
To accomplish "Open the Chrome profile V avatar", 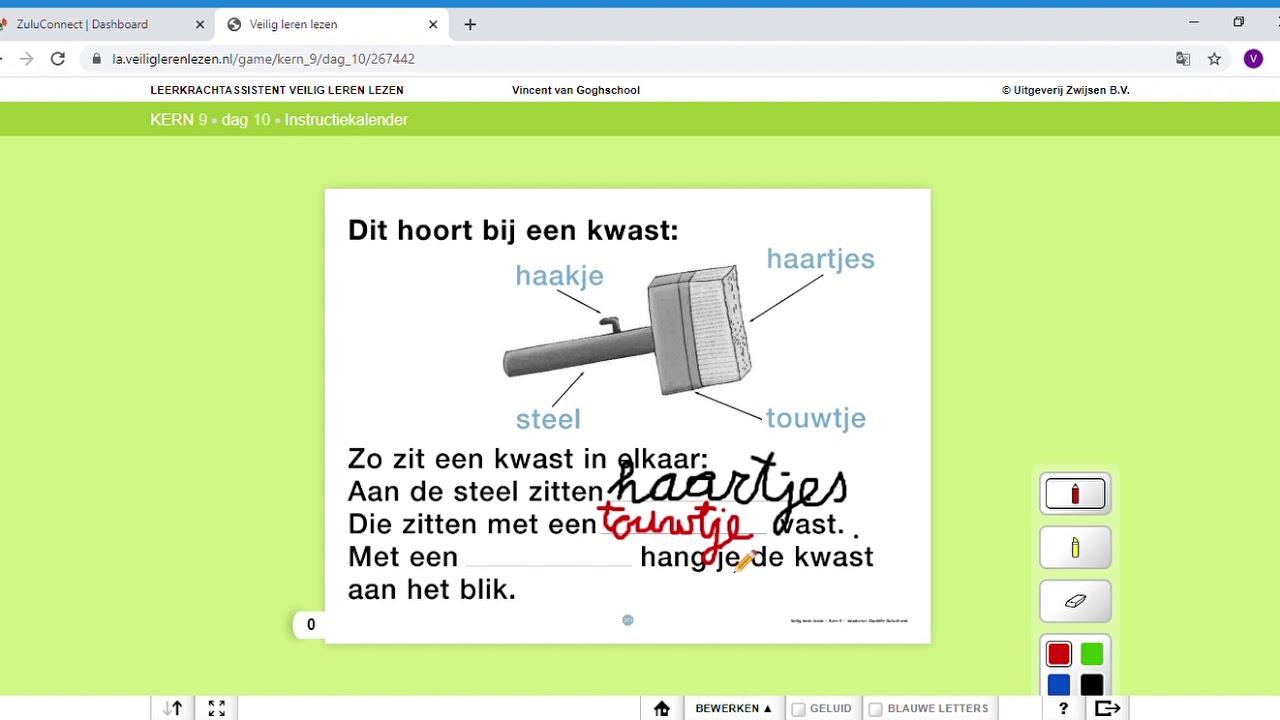I will click(1253, 59).
